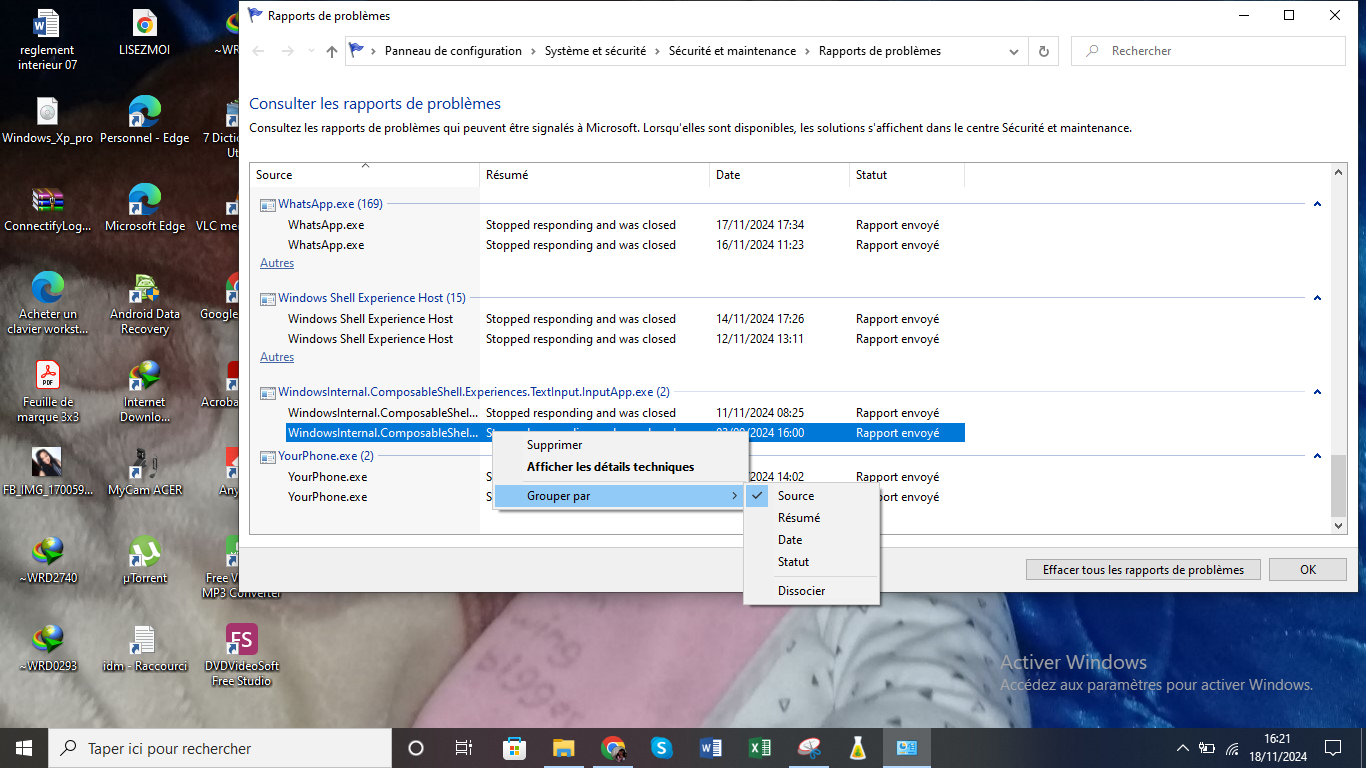Expand chevron after Sécurité et maintenance breadcrumb
The width and height of the screenshot is (1366, 768).
pyautogui.click(x=808, y=51)
